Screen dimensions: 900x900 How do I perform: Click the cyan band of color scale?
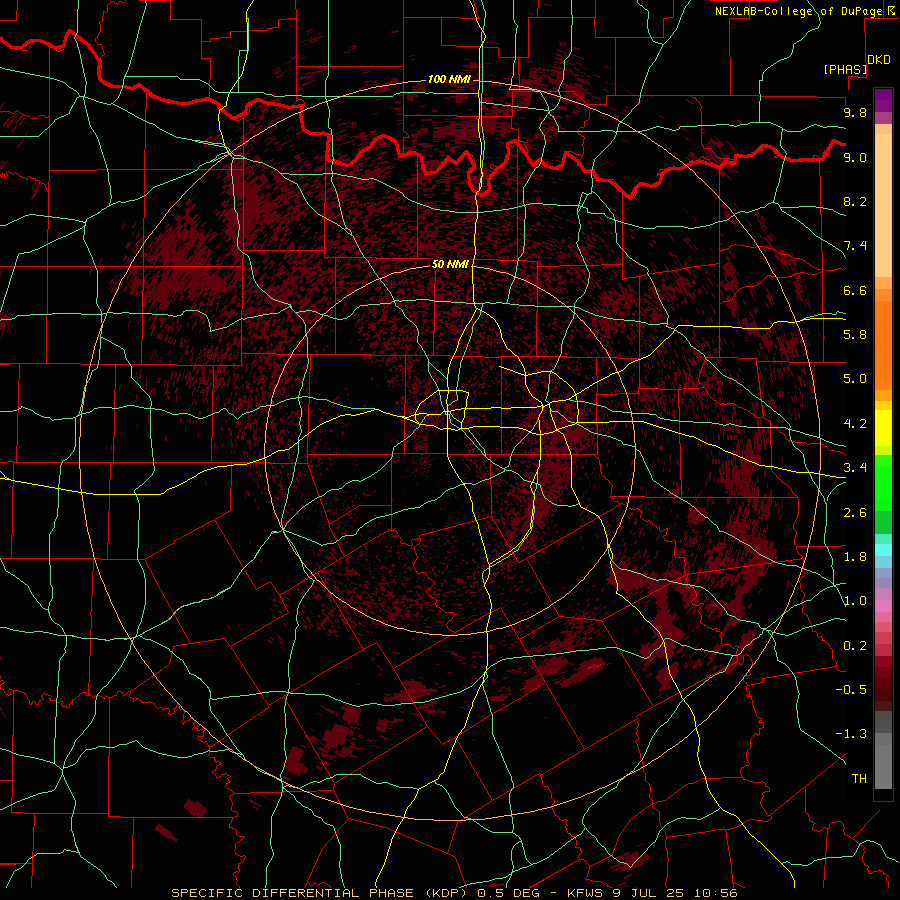pos(883,550)
